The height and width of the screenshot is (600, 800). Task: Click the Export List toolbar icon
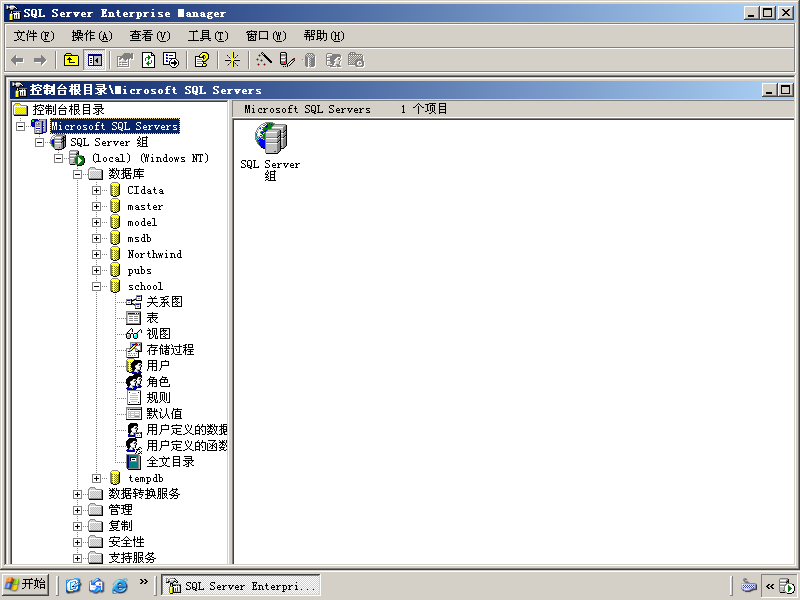(171, 60)
